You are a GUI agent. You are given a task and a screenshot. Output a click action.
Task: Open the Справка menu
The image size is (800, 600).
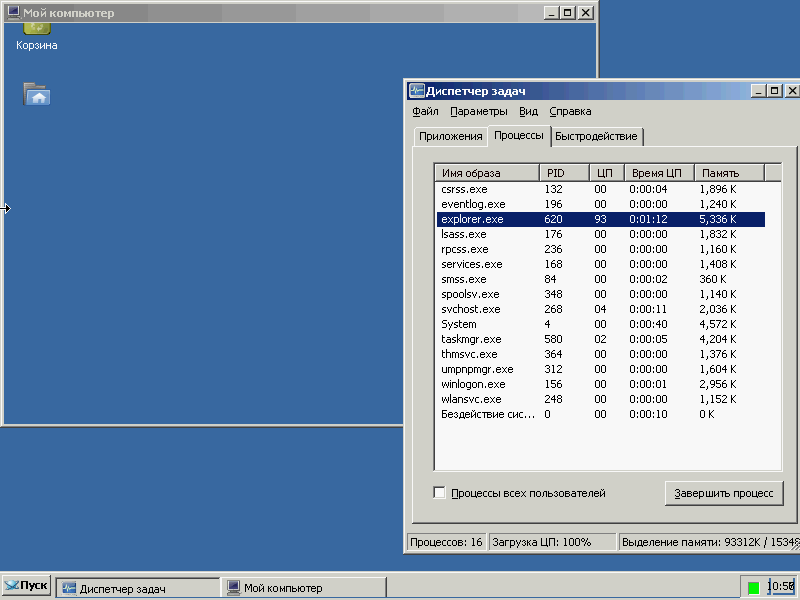[570, 111]
